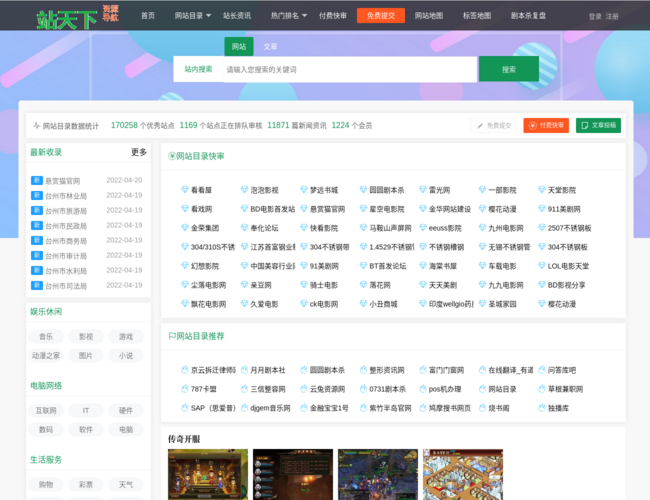Click the orange 付费快审 button in stats bar
The height and width of the screenshot is (500, 650).
point(546,125)
